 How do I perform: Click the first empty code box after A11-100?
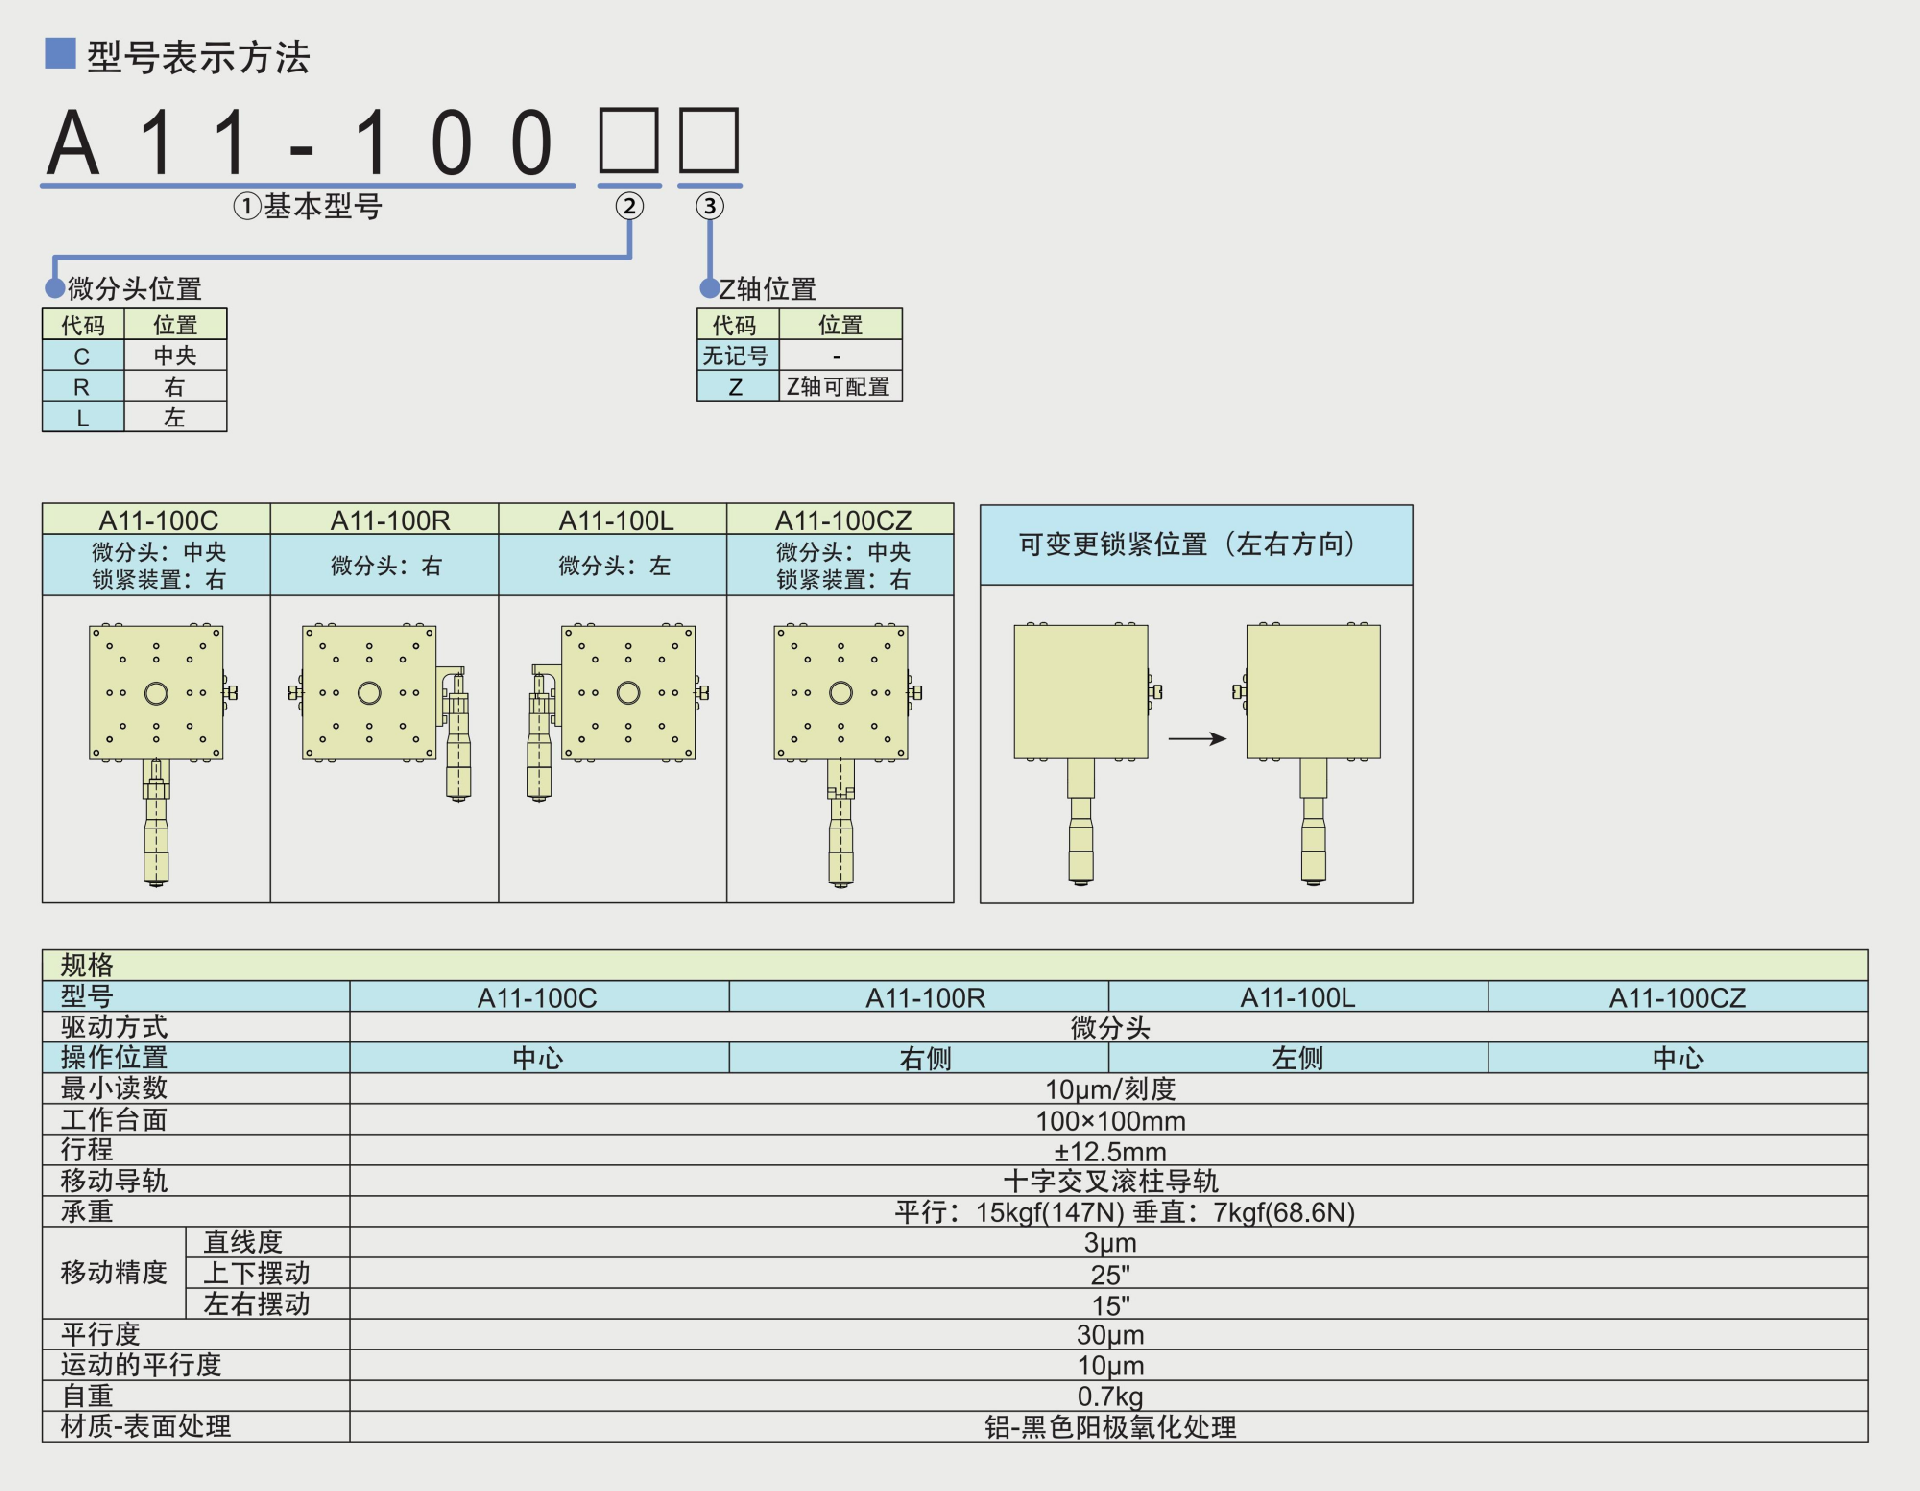[629, 141]
